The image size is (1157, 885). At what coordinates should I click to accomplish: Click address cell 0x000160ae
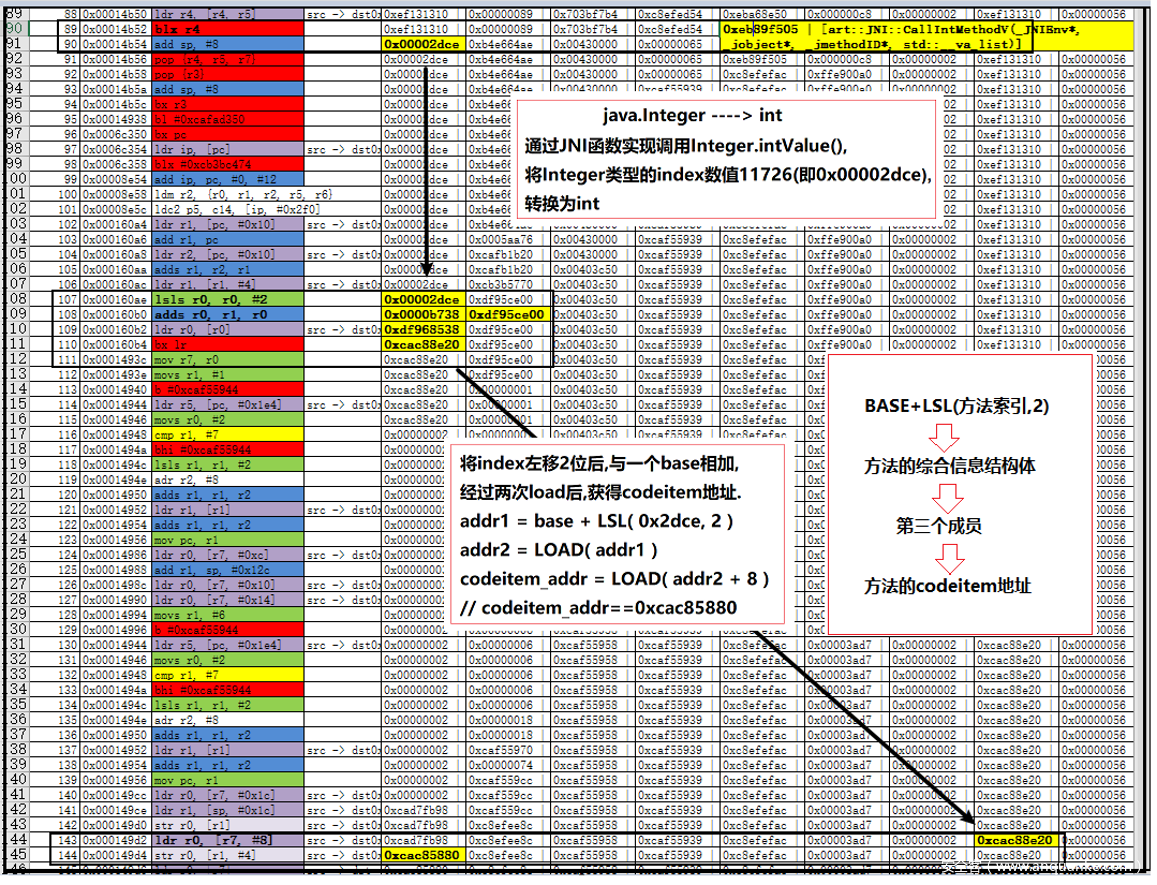[x=115, y=300]
